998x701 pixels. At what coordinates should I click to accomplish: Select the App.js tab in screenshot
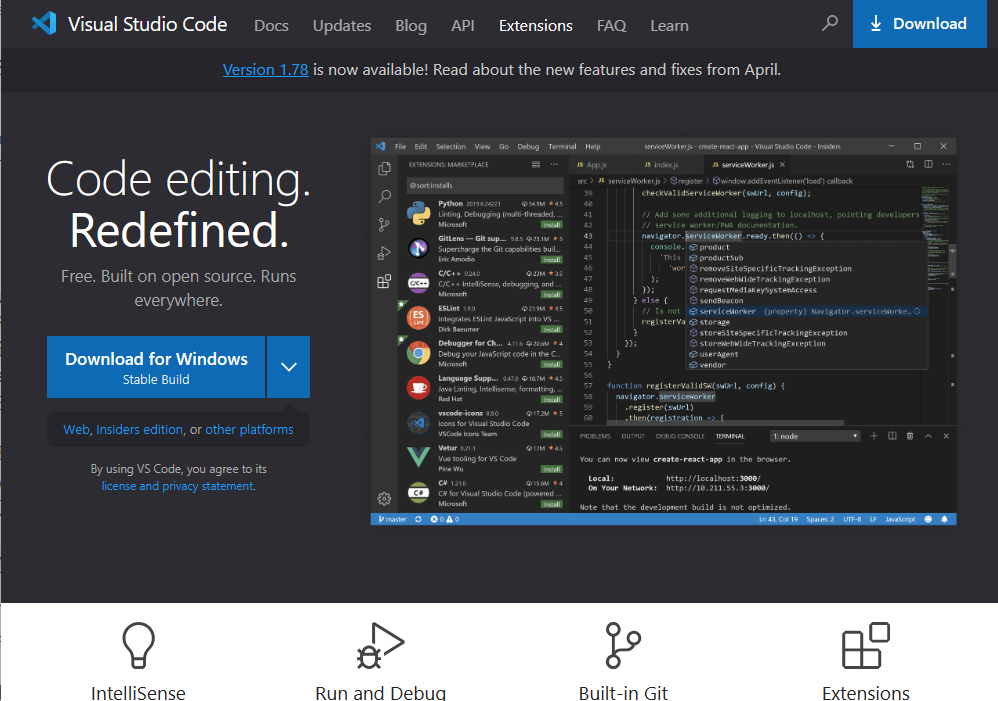592,165
